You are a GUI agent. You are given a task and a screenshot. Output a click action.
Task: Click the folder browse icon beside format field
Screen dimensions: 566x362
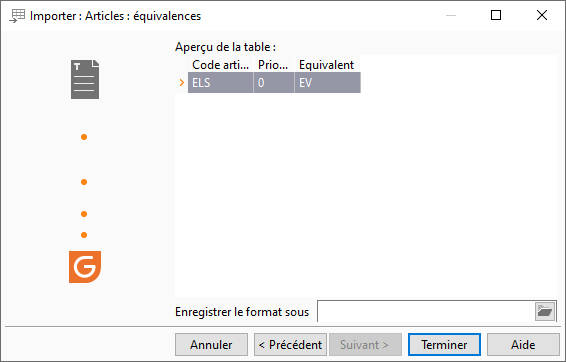[545, 311]
